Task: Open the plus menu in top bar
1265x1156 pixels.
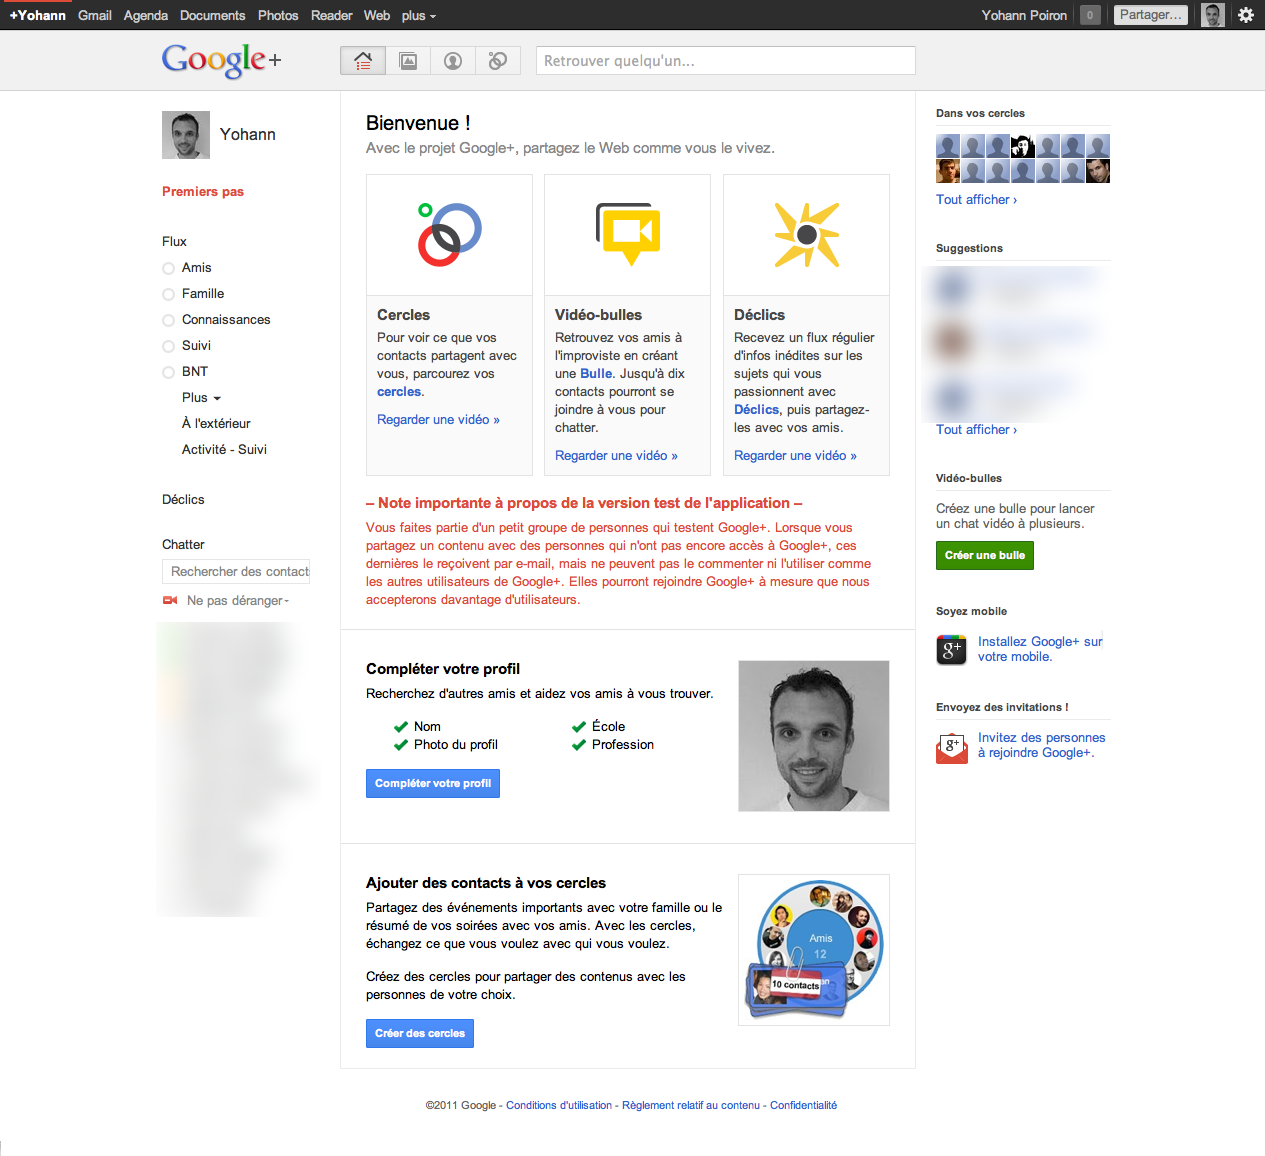Action: tap(419, 15)
